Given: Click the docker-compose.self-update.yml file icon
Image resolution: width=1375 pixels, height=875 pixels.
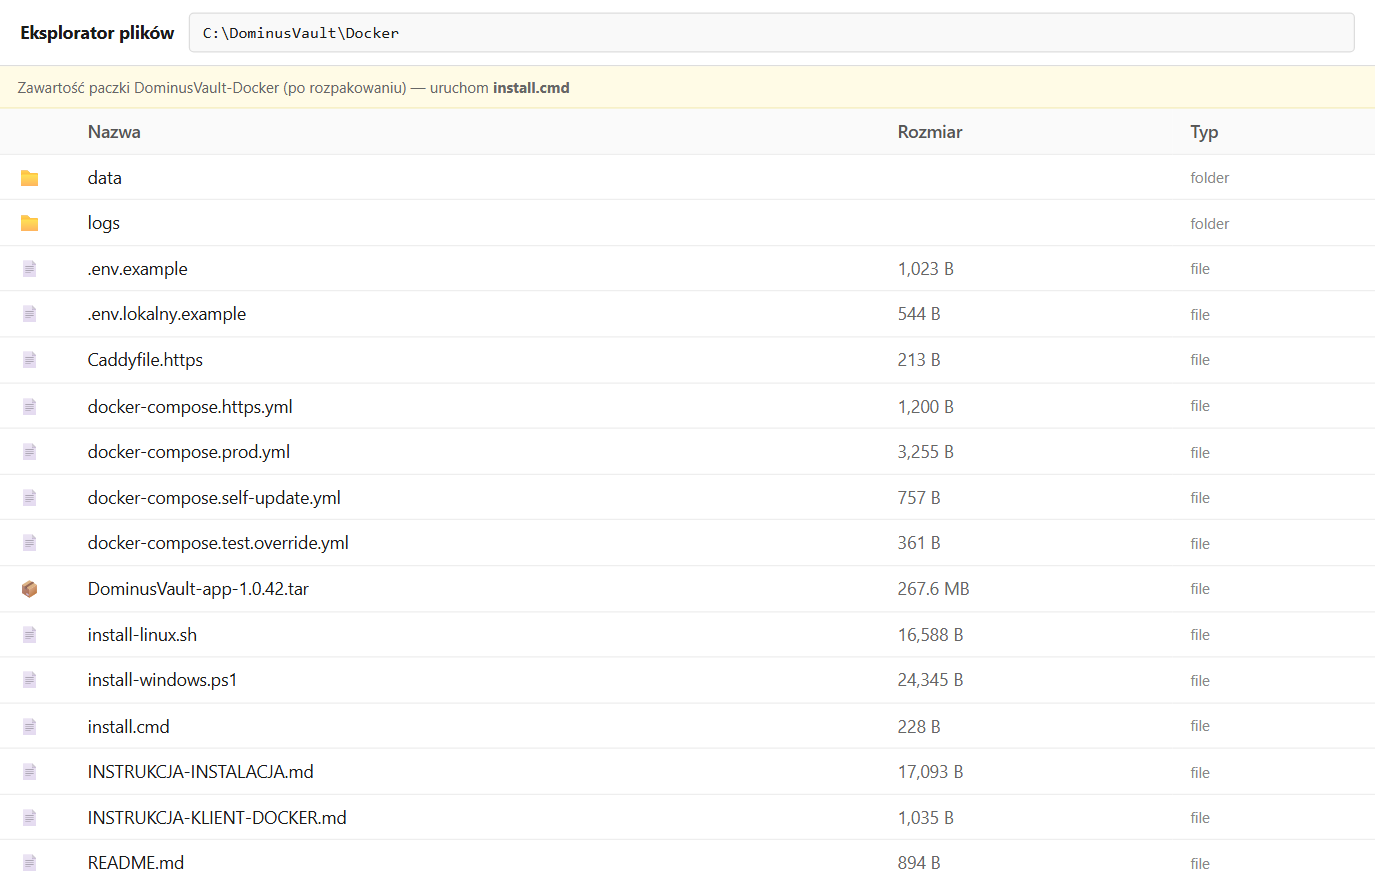Looking at the screenshot, I should click(x=30, y=498).
